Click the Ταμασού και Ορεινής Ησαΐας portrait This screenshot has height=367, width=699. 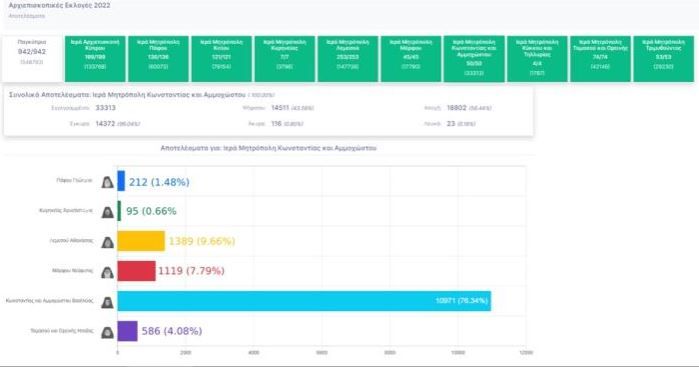(107, 332)
